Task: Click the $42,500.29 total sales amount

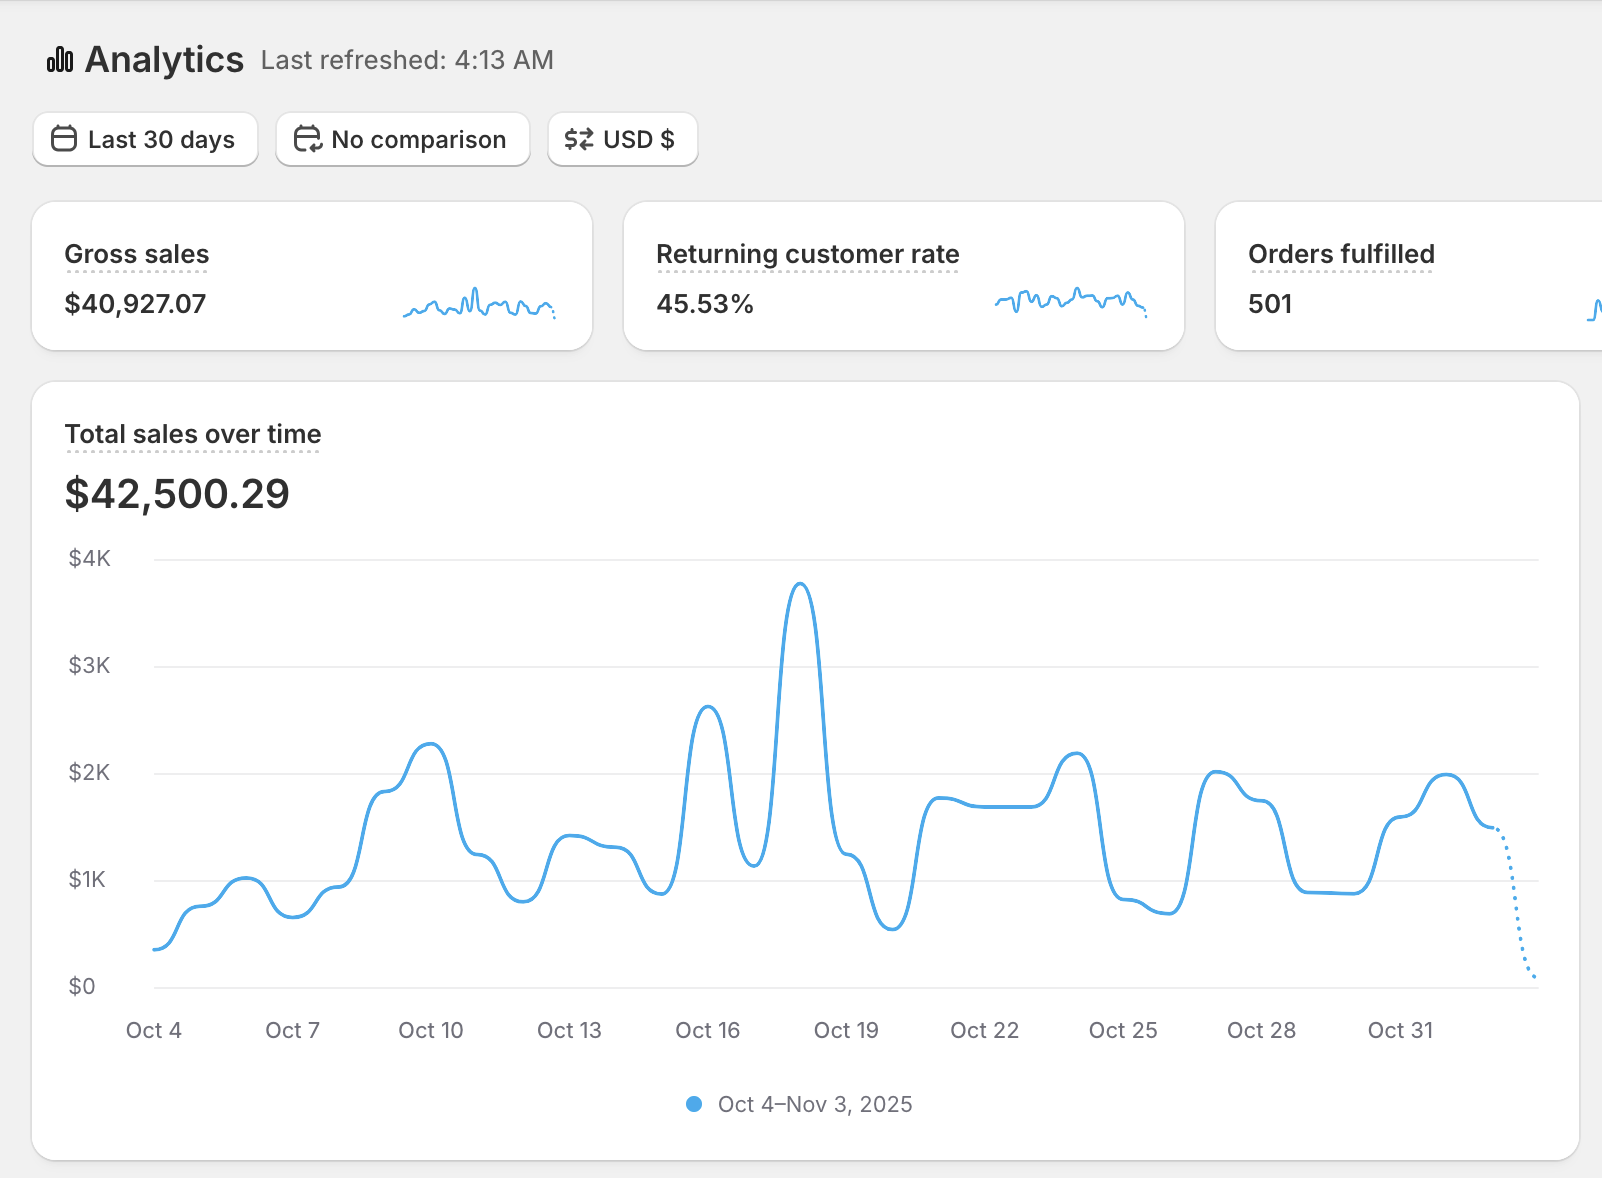Action: tap(177, 494)
